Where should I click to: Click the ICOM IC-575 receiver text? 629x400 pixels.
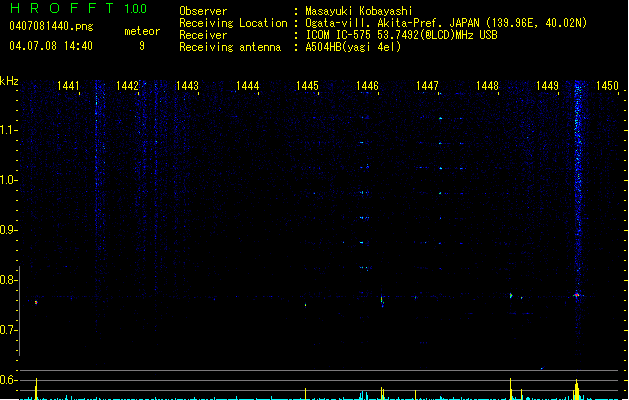[401, 35]
